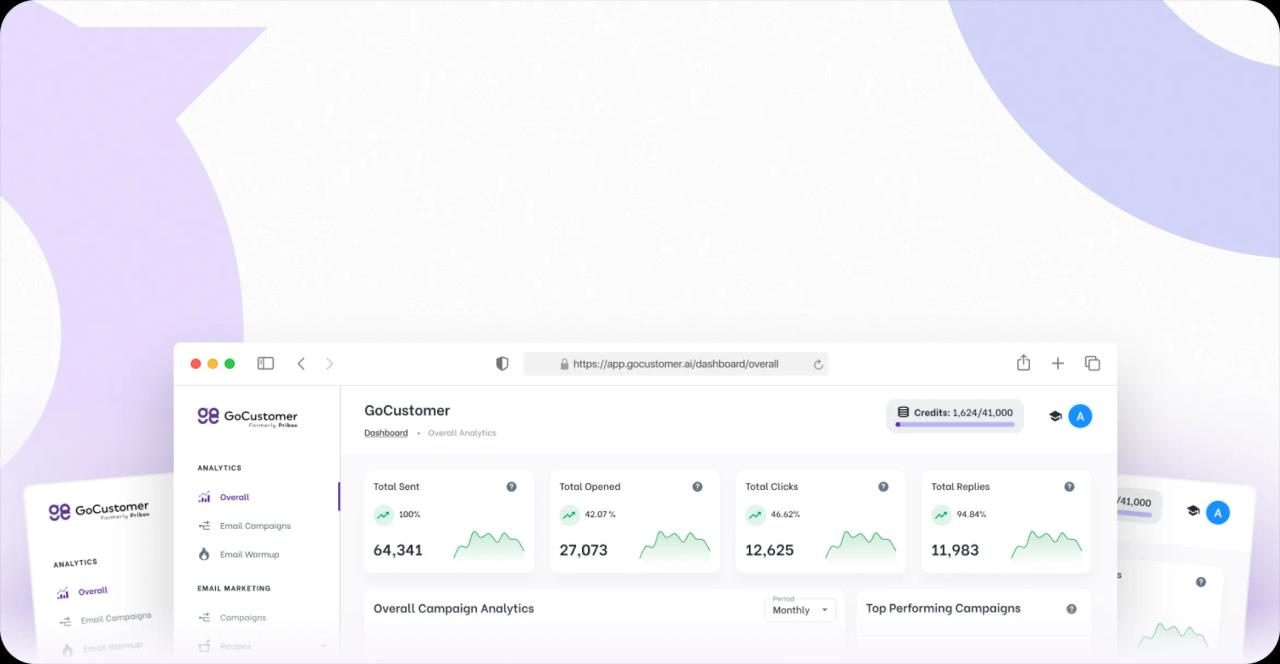Add new tab with plus icon
1280x664 pixels.
(1057, 363)
